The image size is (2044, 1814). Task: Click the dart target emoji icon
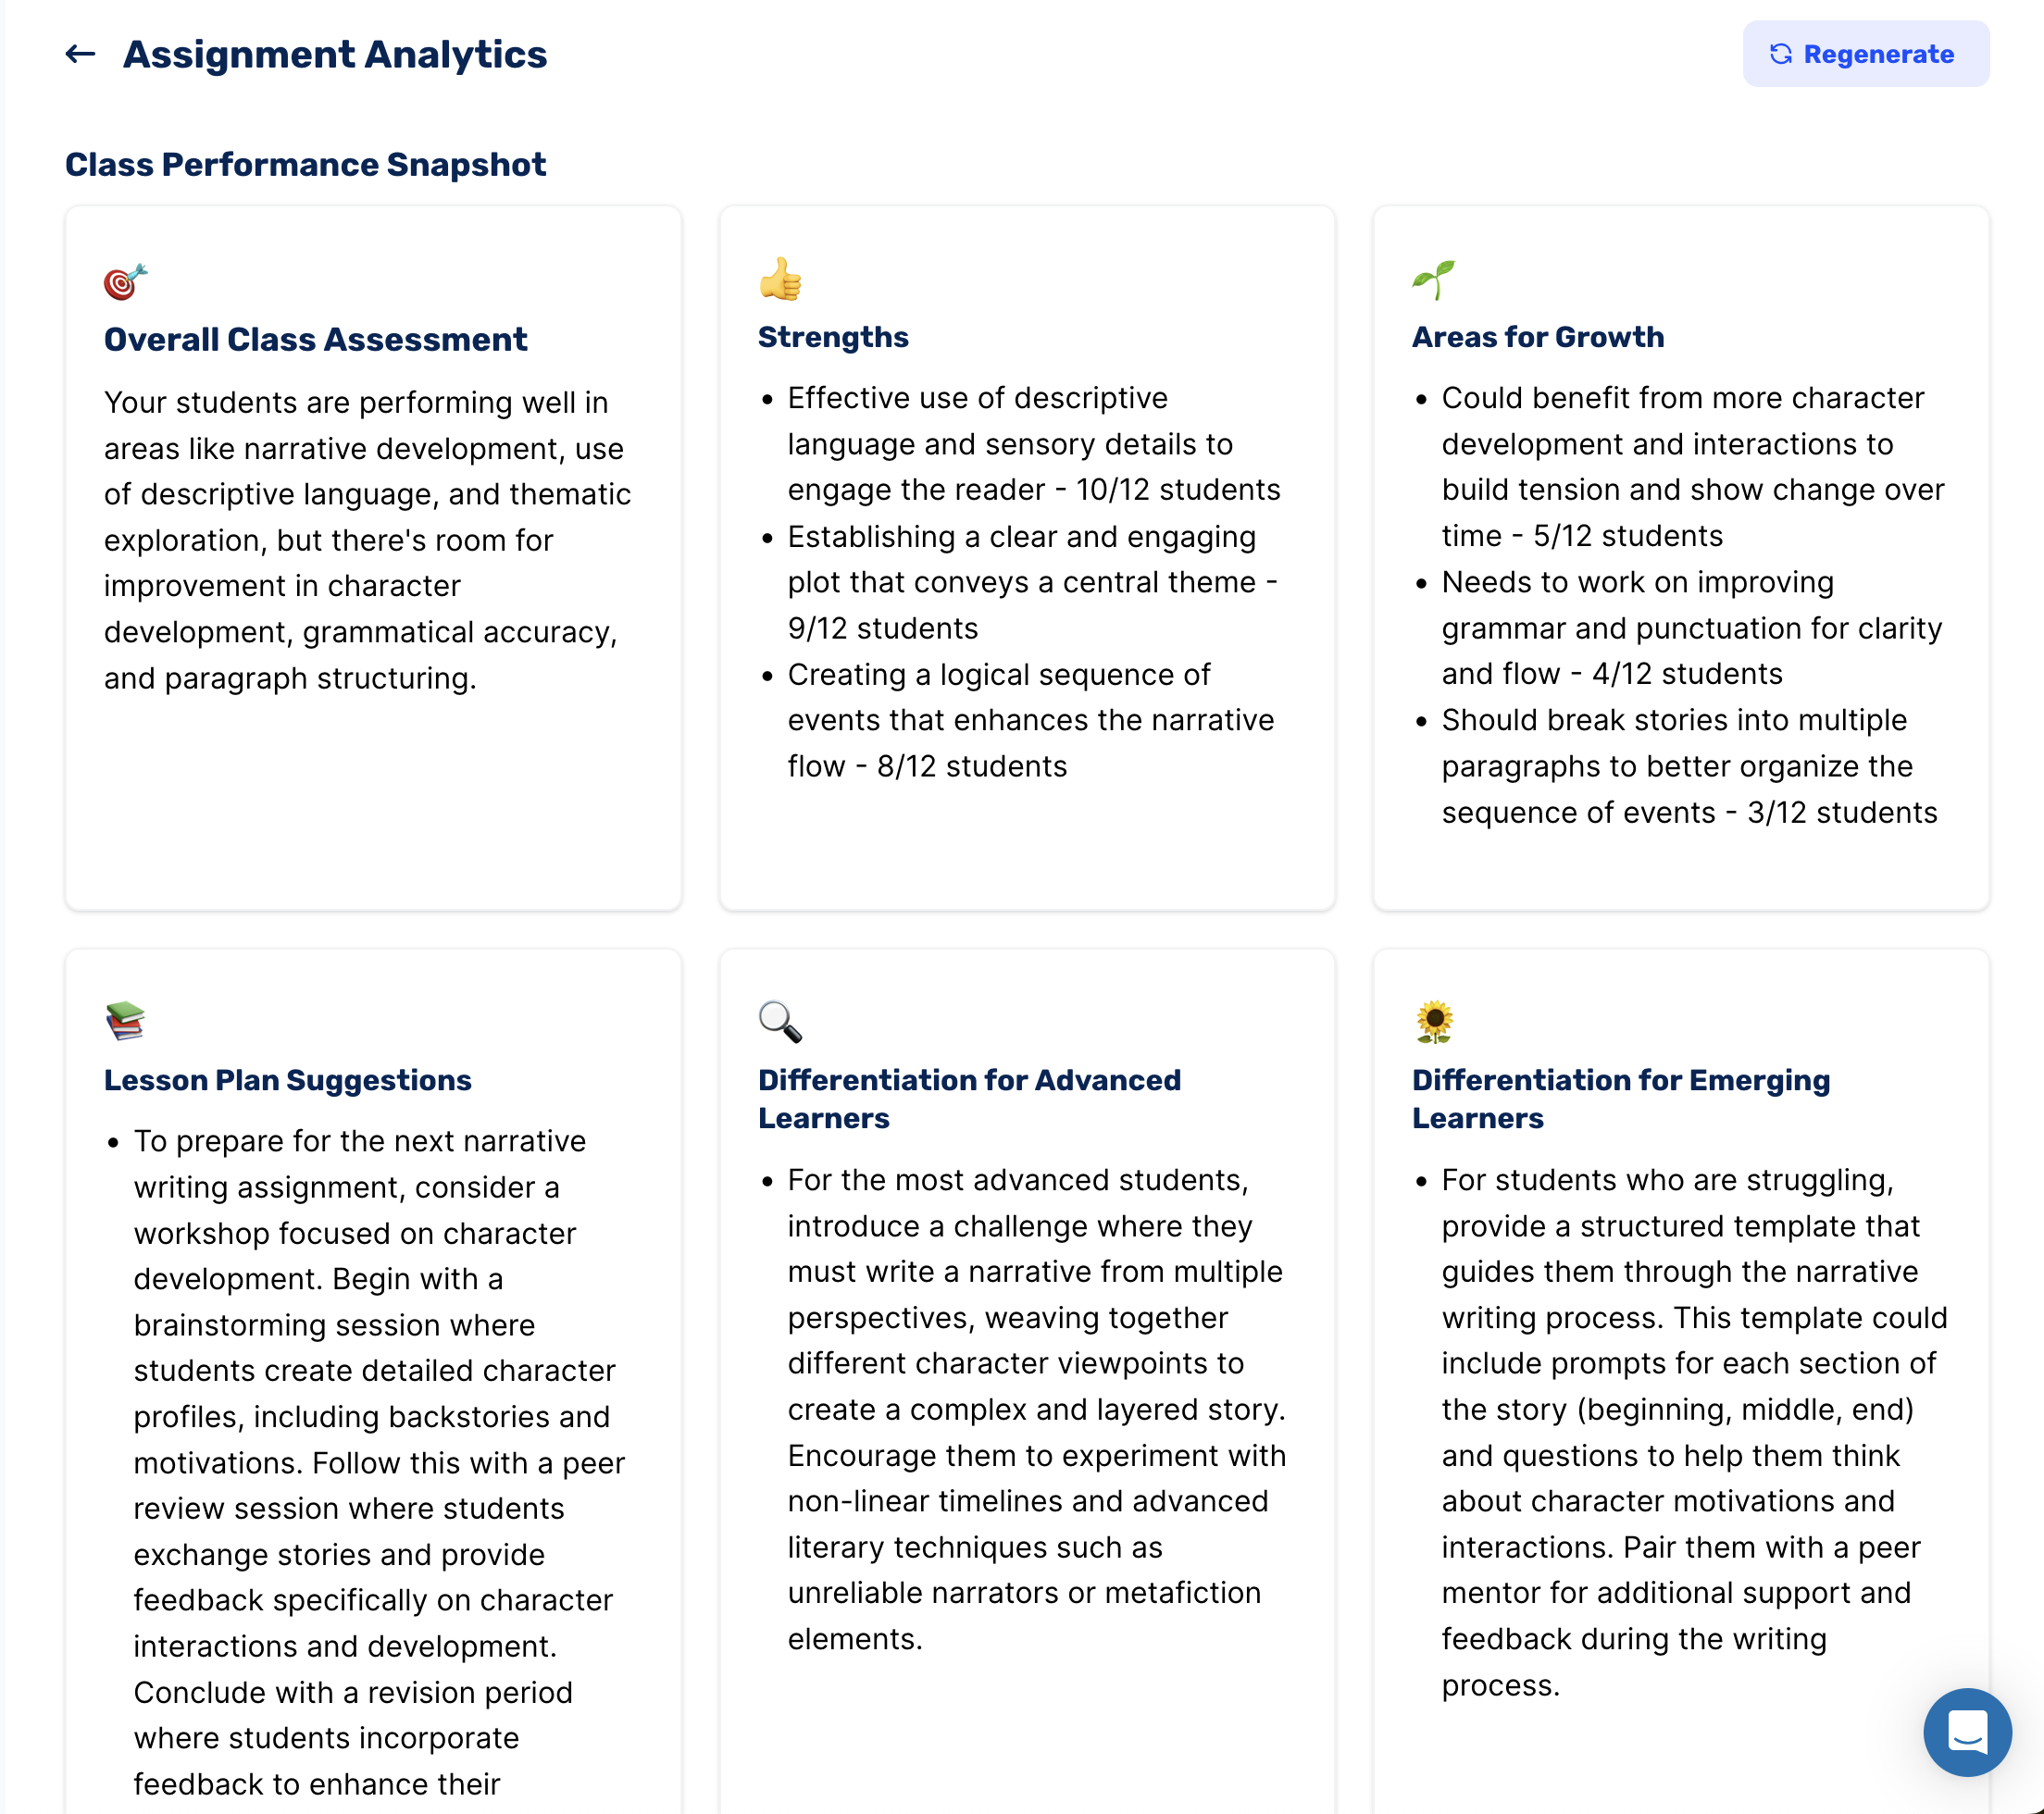(x=125, y=282)
